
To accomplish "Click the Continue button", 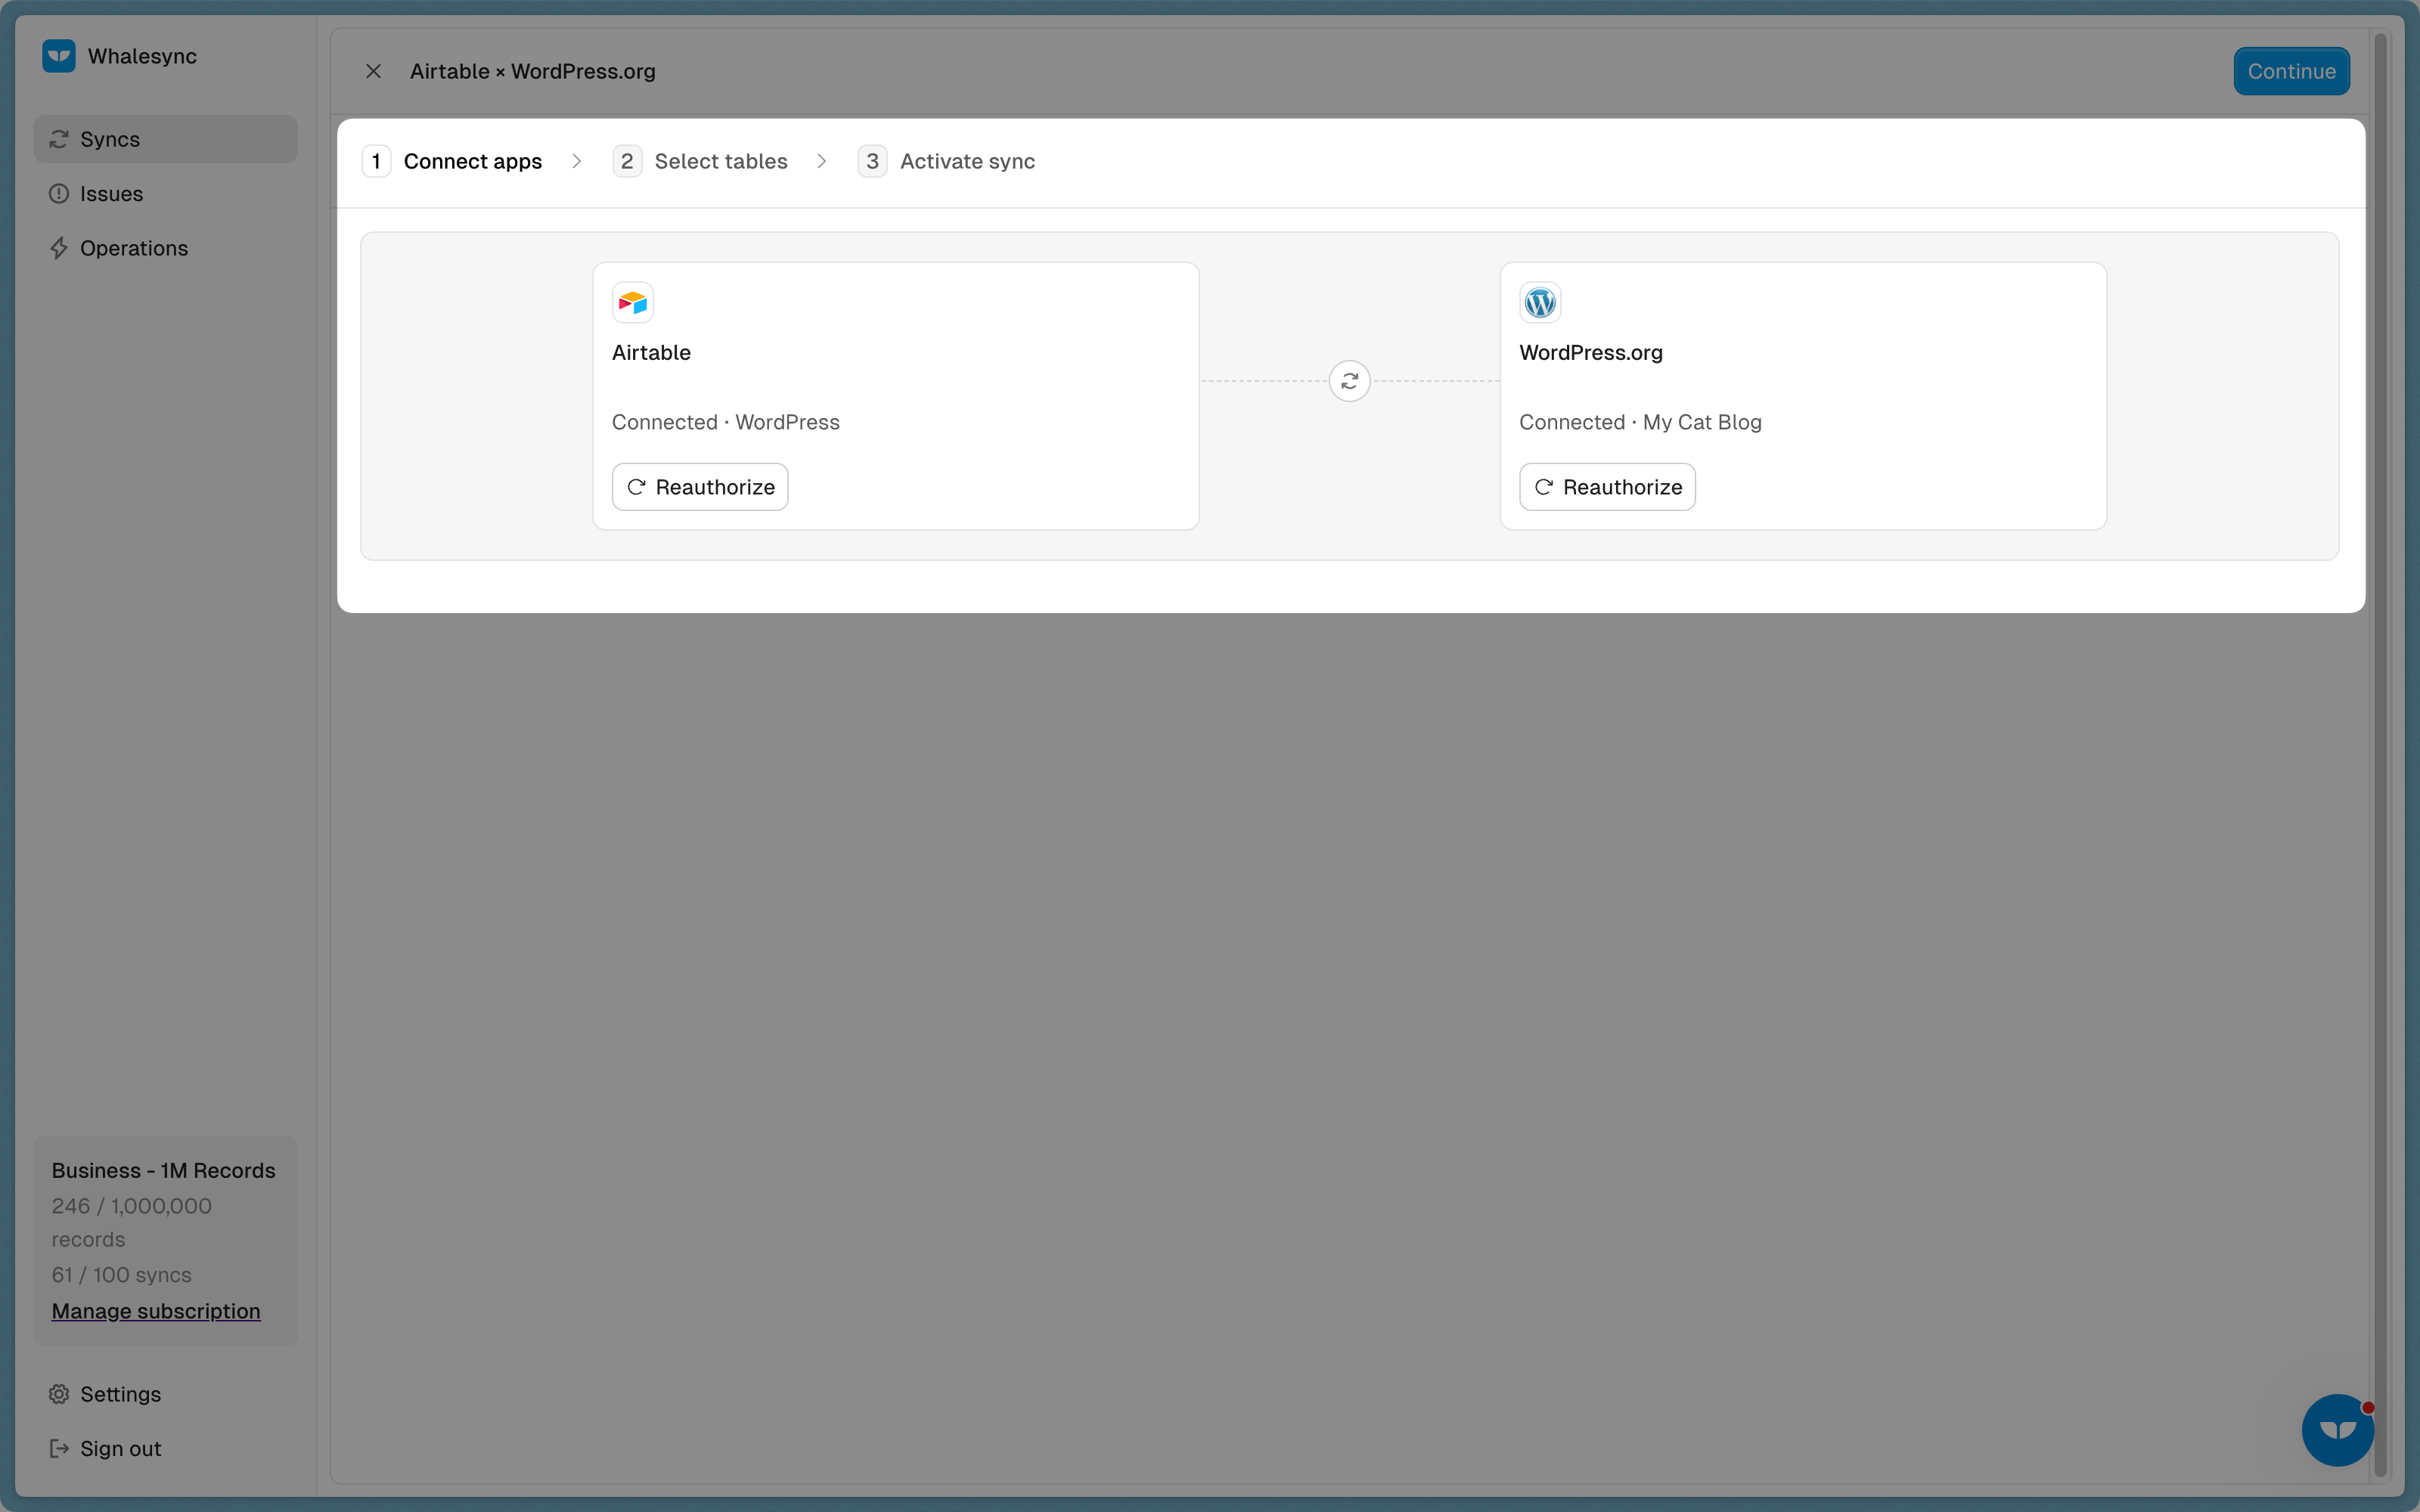I will click(x=2291, y=71).
